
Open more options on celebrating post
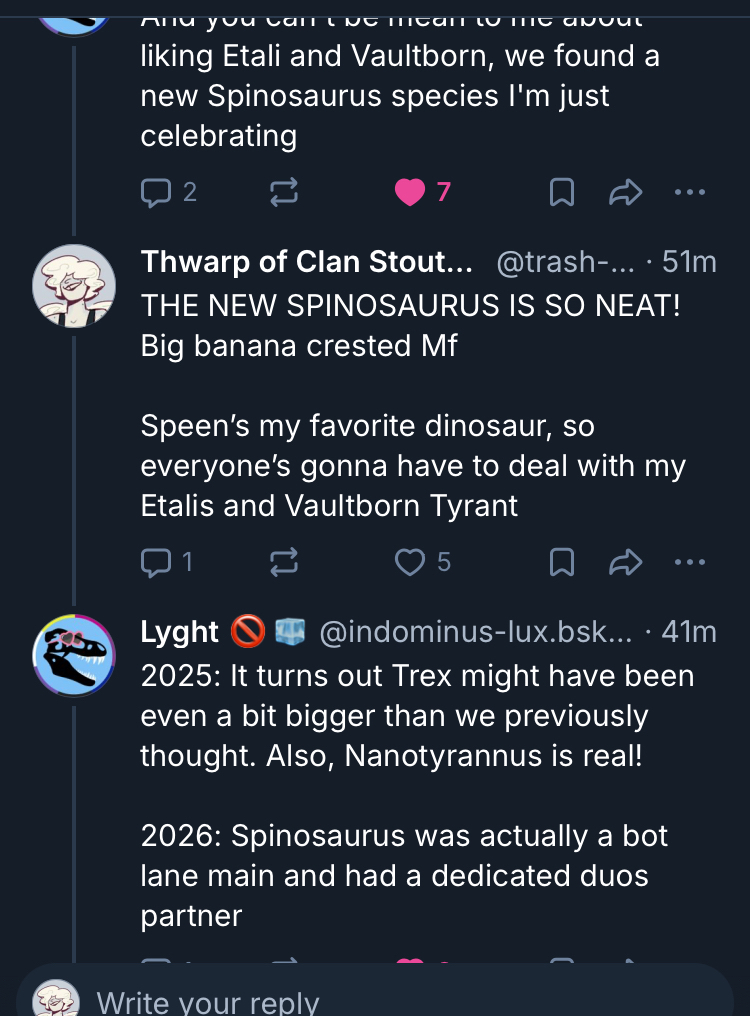pos(689,192)
